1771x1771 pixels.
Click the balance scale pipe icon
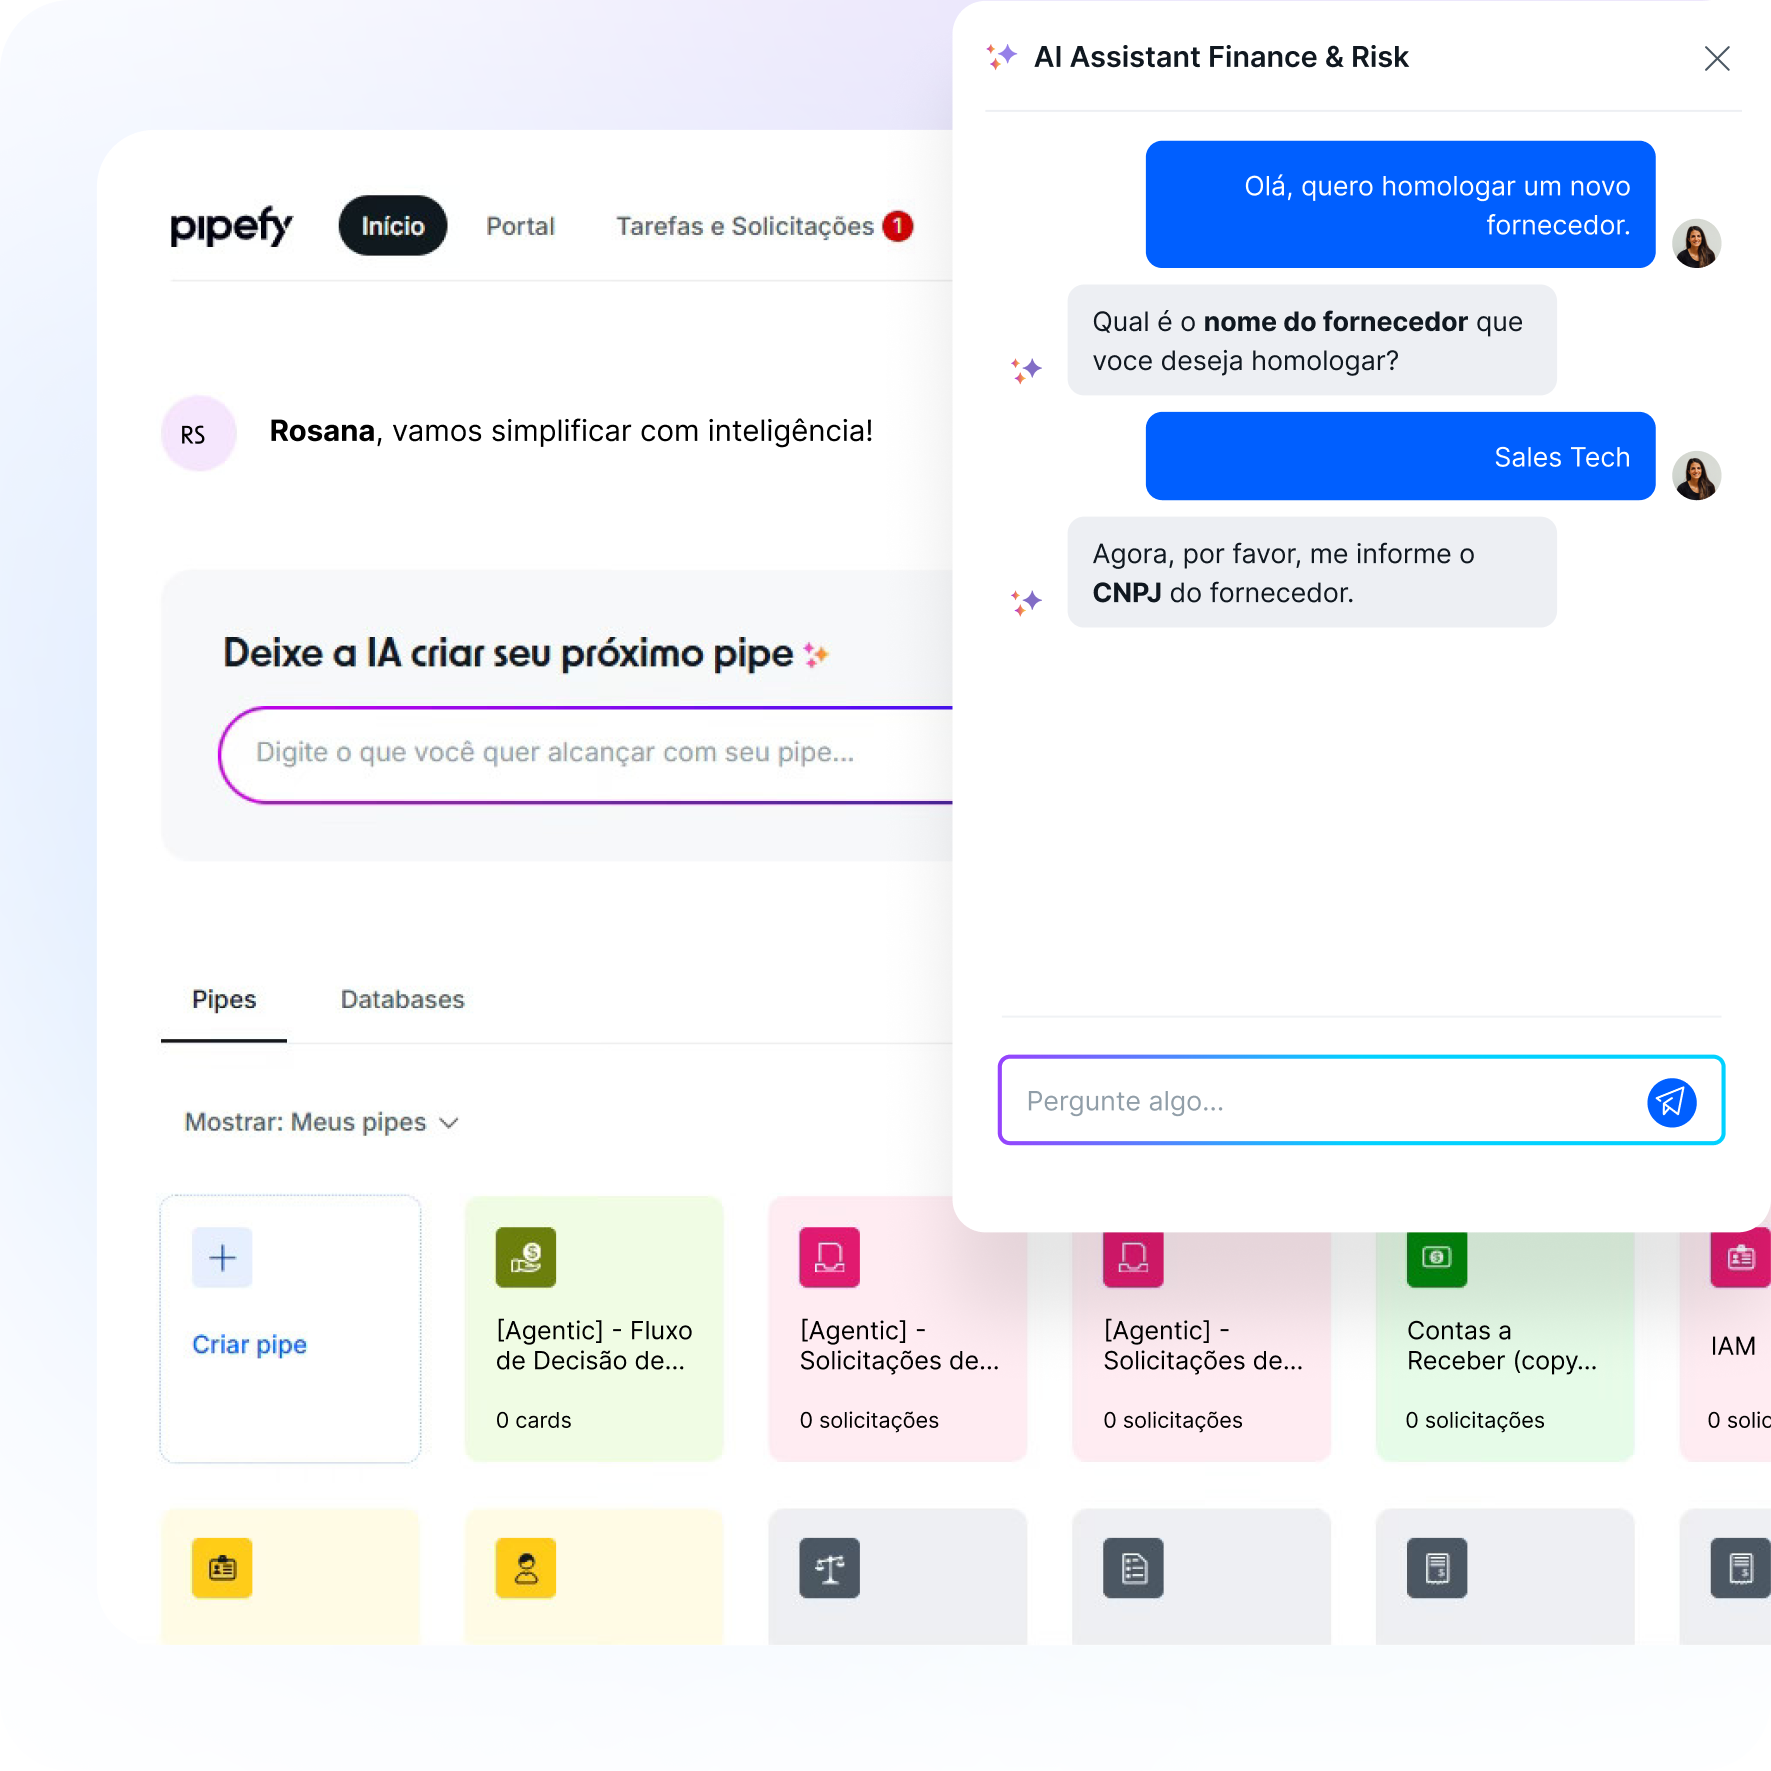829,1567
